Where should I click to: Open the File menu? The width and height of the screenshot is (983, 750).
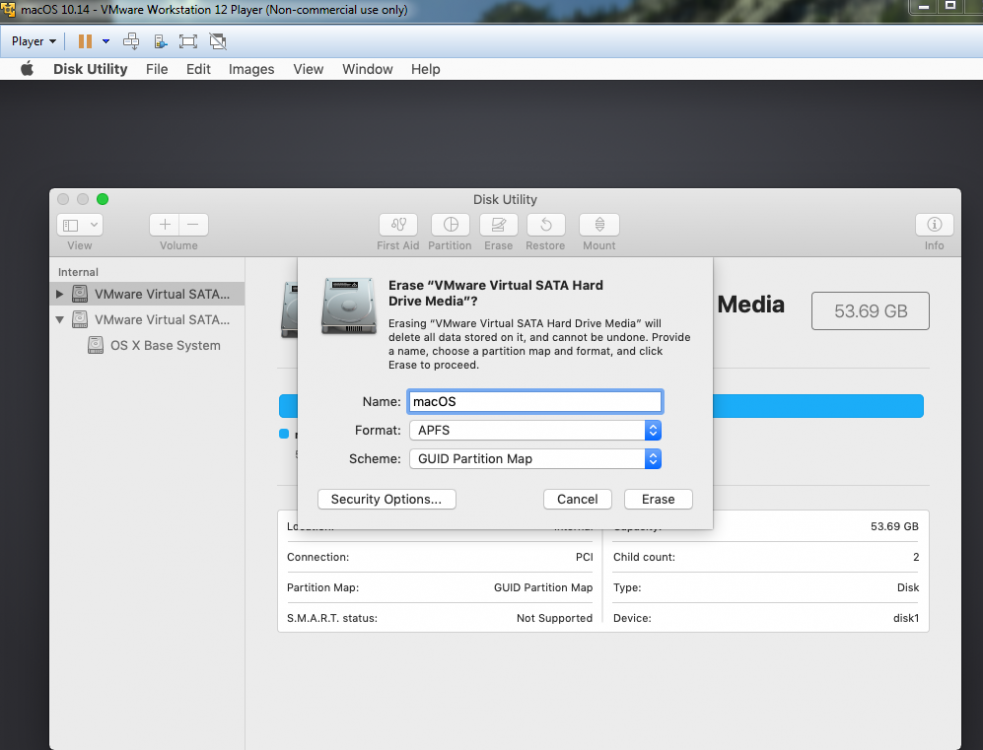pyautogui.click(x=157, y=69)
